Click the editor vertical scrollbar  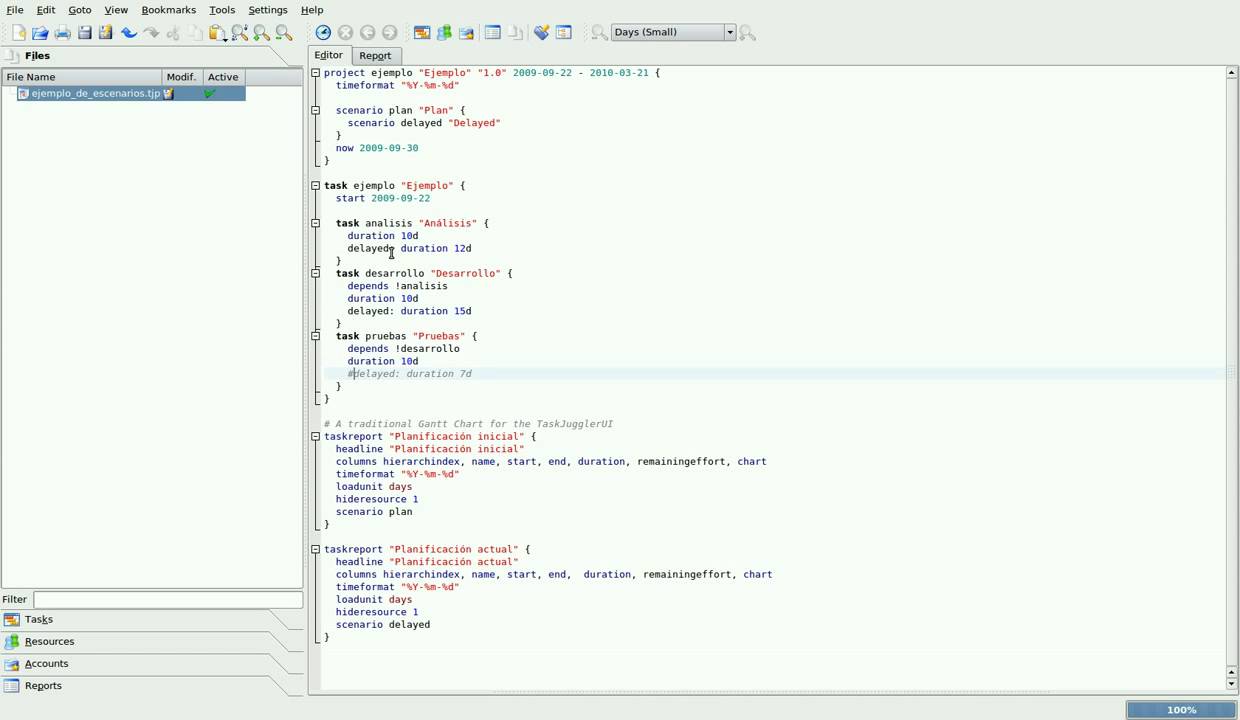(1231, 370)
